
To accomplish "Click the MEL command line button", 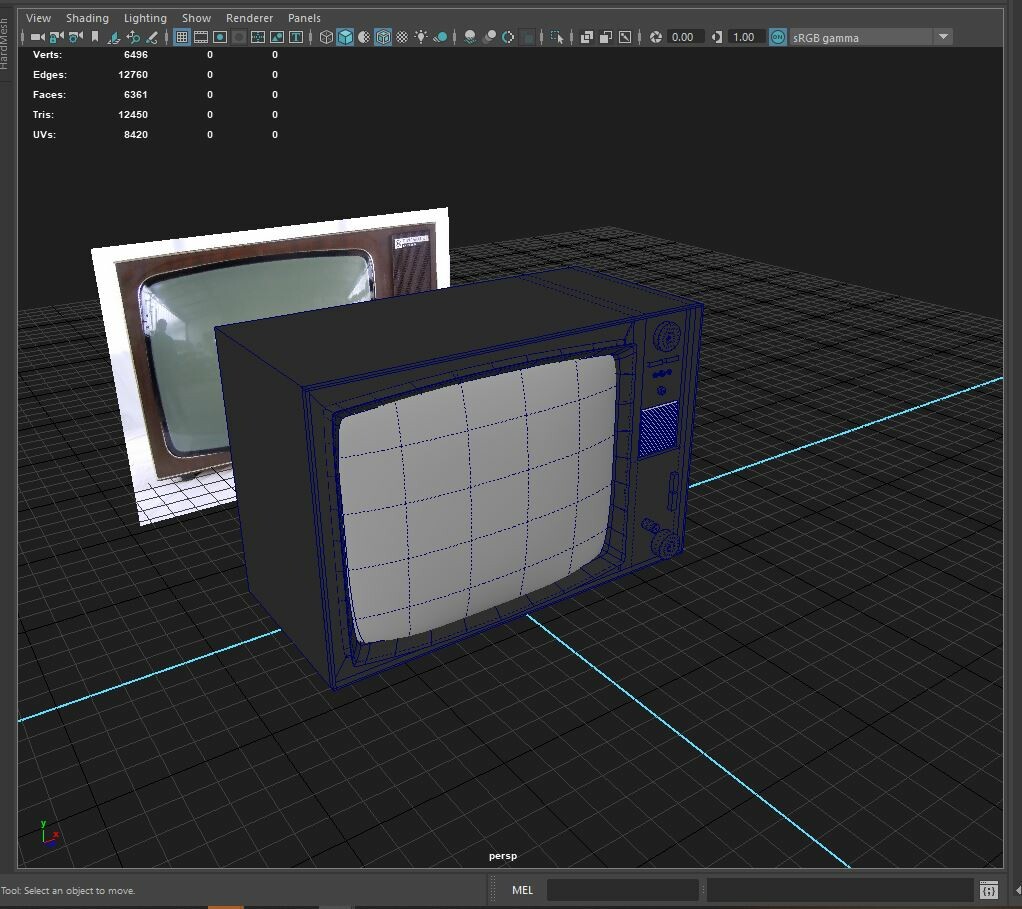I will (x=521, y=890).
